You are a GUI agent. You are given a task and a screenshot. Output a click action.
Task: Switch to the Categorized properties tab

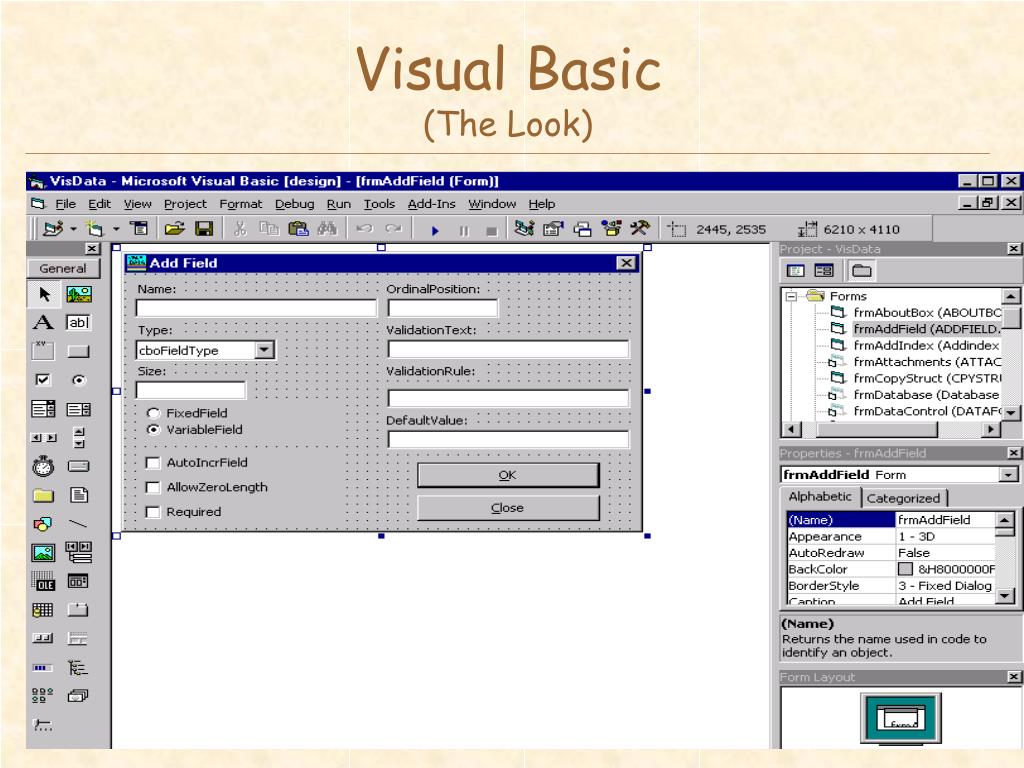coord(903,498)
